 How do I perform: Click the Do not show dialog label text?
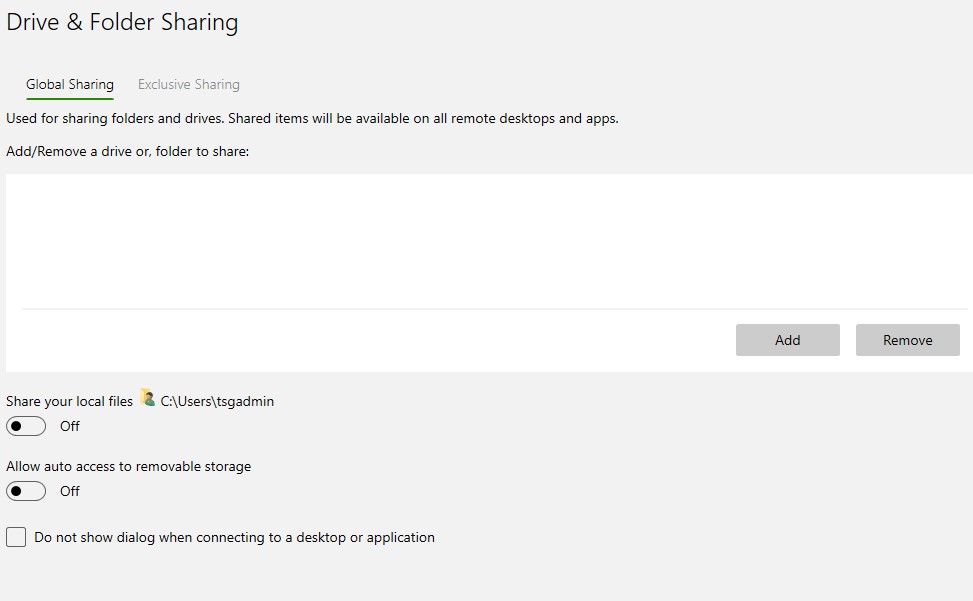tap(234, 538)
